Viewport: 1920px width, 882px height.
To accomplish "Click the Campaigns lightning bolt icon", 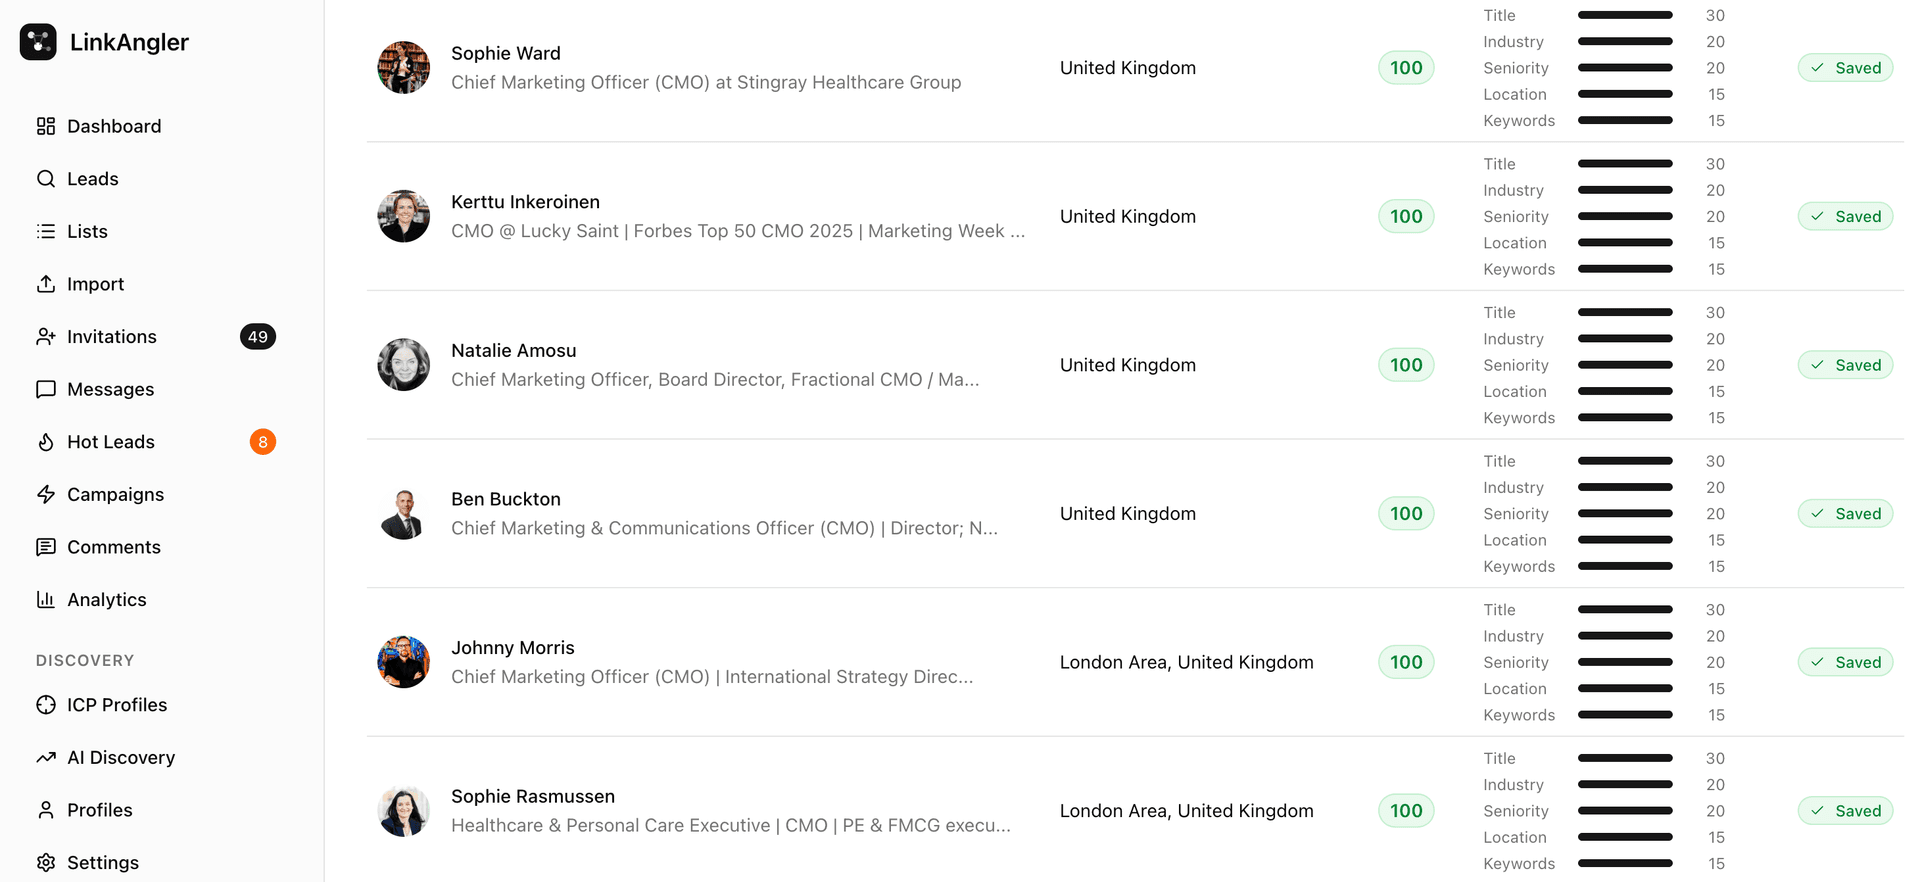I will [x=46, y=494].
